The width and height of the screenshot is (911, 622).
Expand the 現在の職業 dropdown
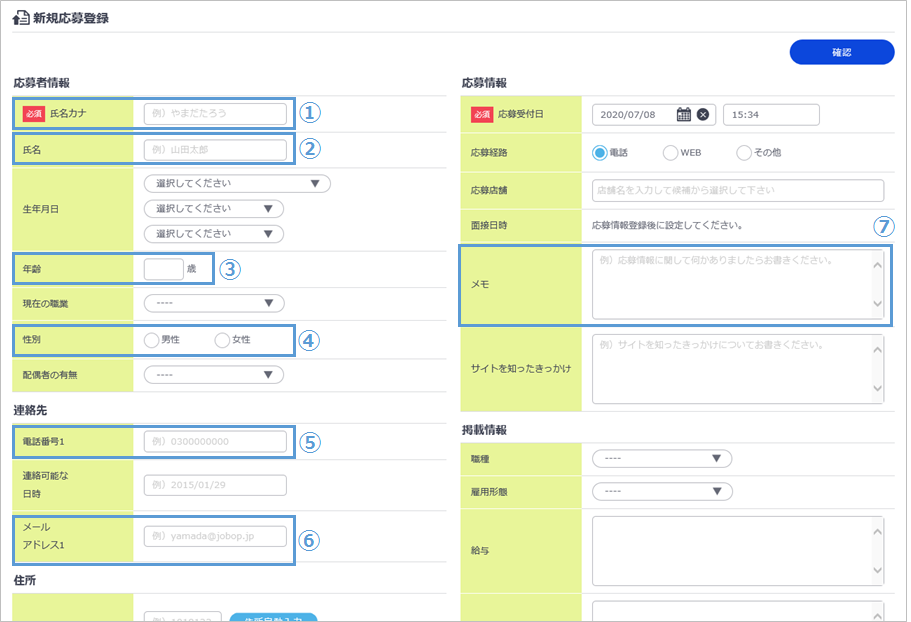214,303
